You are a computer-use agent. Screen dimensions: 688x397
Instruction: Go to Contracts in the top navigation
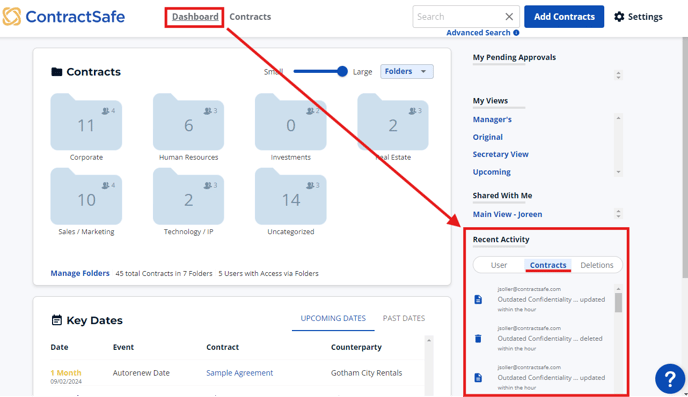click(250, 17)
